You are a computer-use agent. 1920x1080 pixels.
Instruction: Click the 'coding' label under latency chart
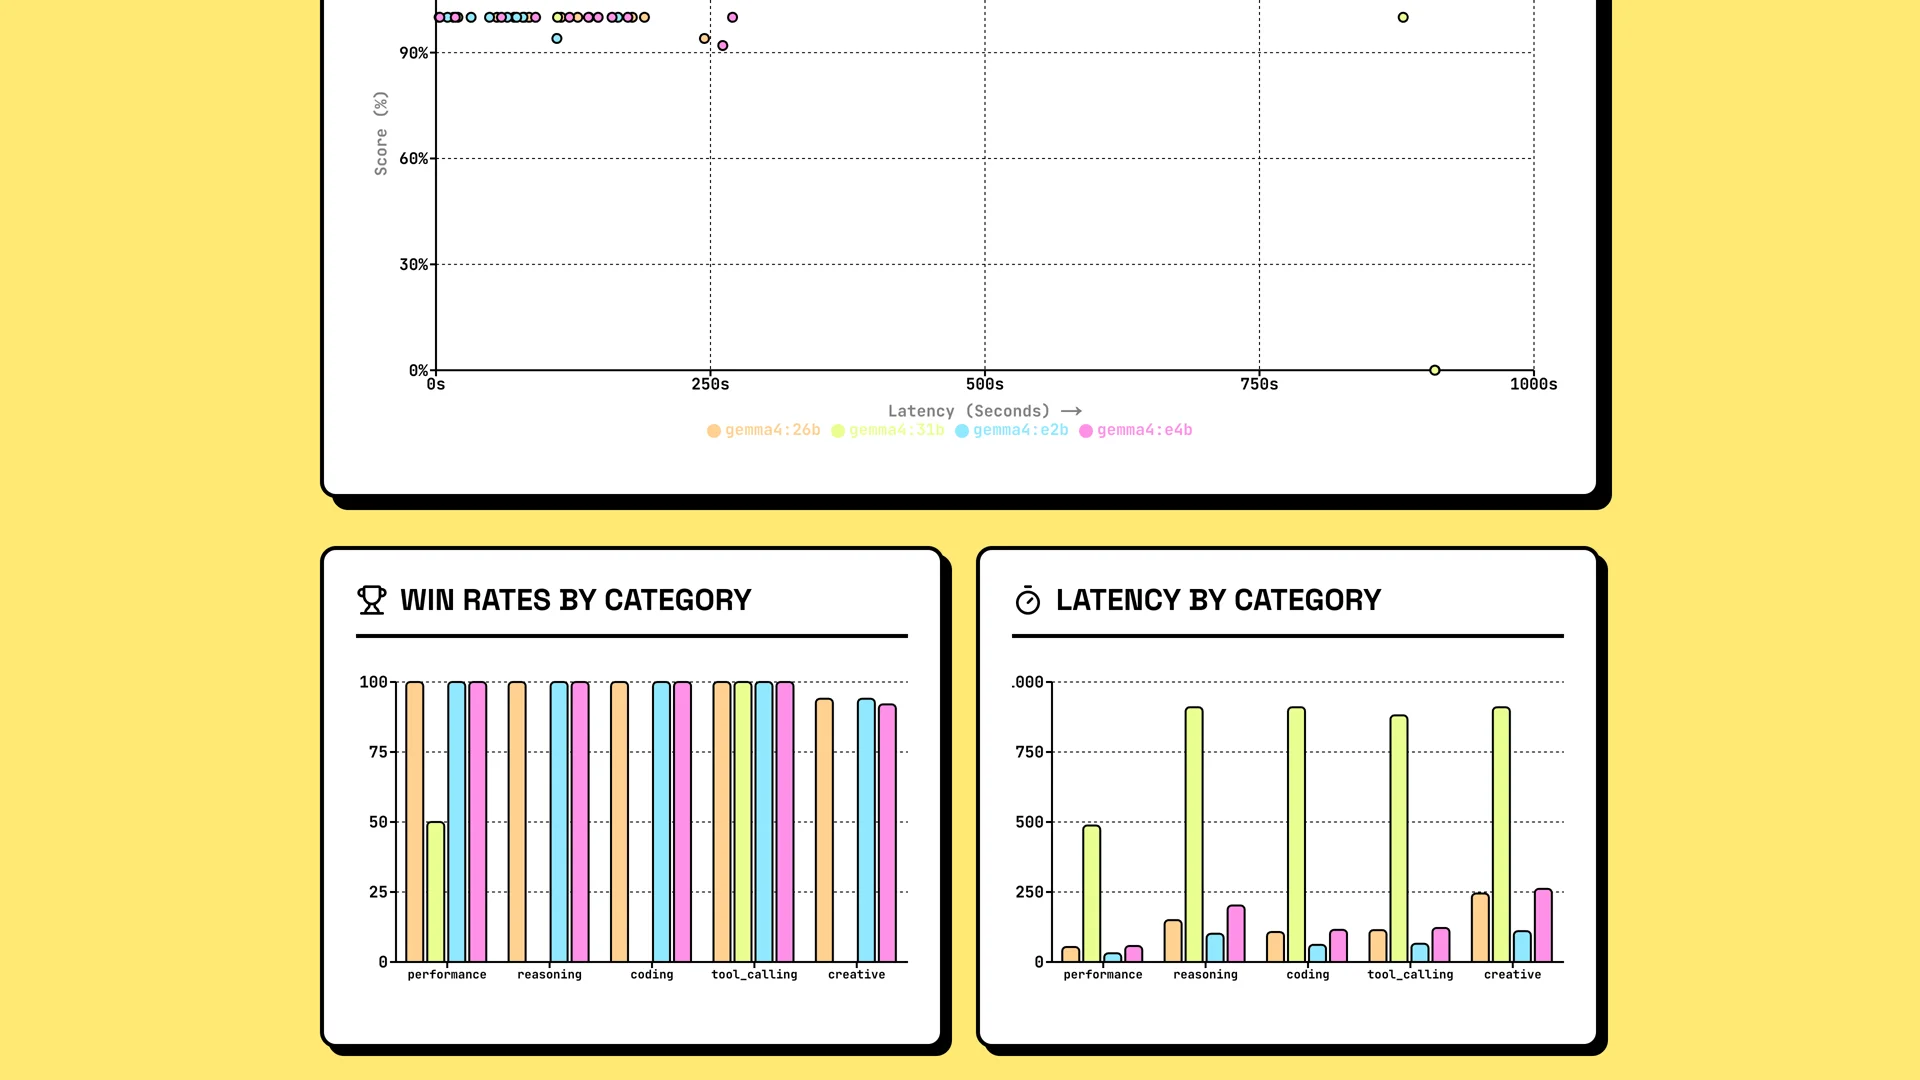[x=1308, y=975]
